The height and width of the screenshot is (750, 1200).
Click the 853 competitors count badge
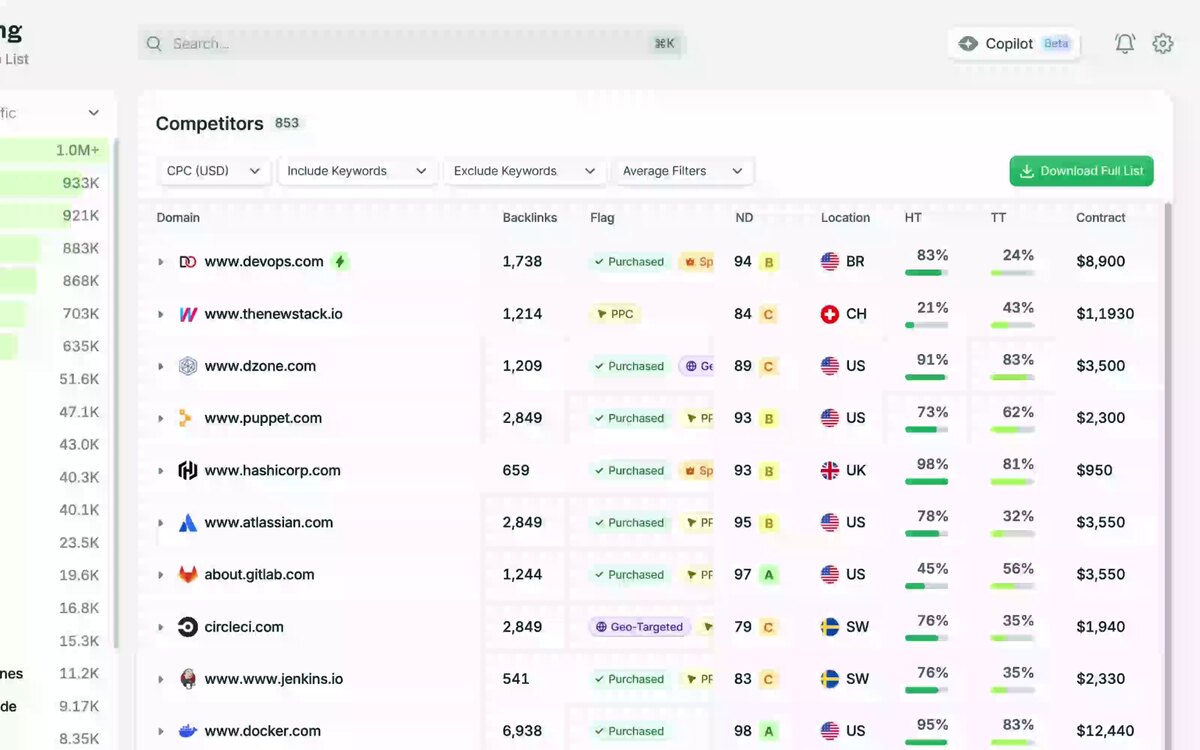click(287, 123)
